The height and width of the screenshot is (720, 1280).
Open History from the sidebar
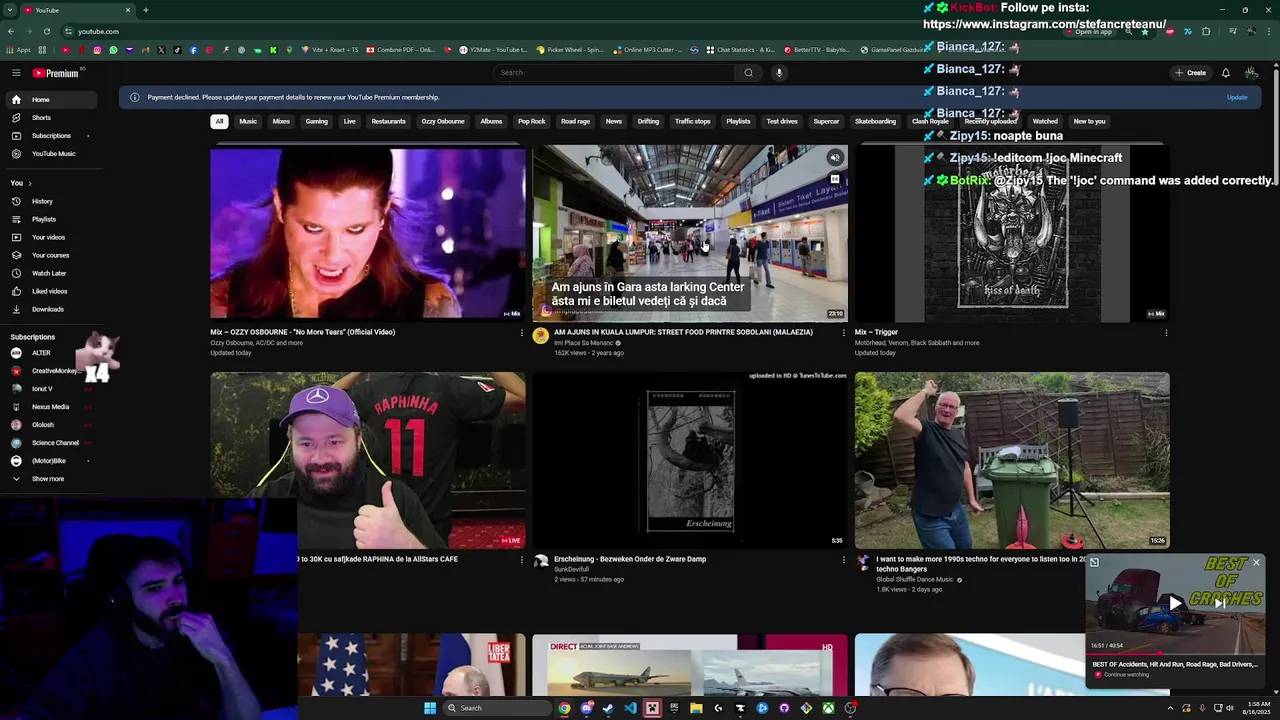tap(52, 201)
